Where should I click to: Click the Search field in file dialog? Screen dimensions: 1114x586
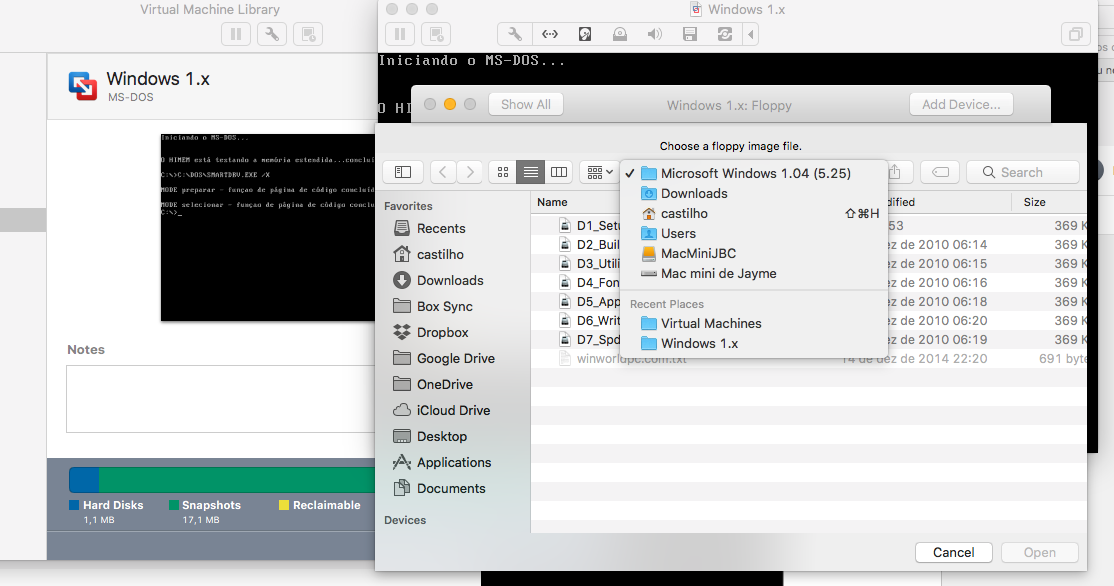point(1023,172)
